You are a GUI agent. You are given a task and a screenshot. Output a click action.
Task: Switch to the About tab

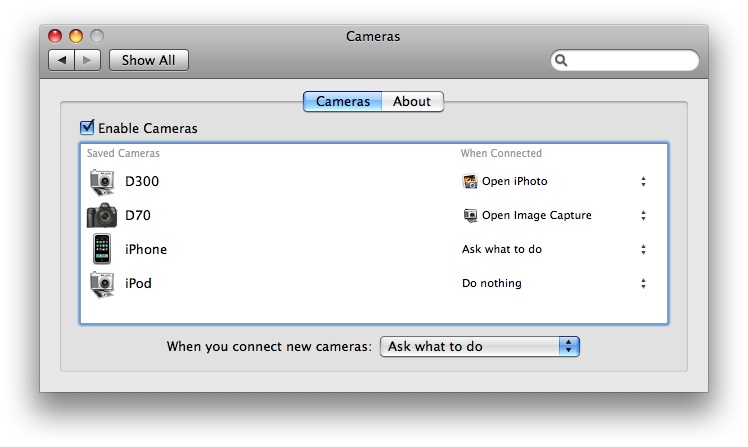tap(412, 102)
